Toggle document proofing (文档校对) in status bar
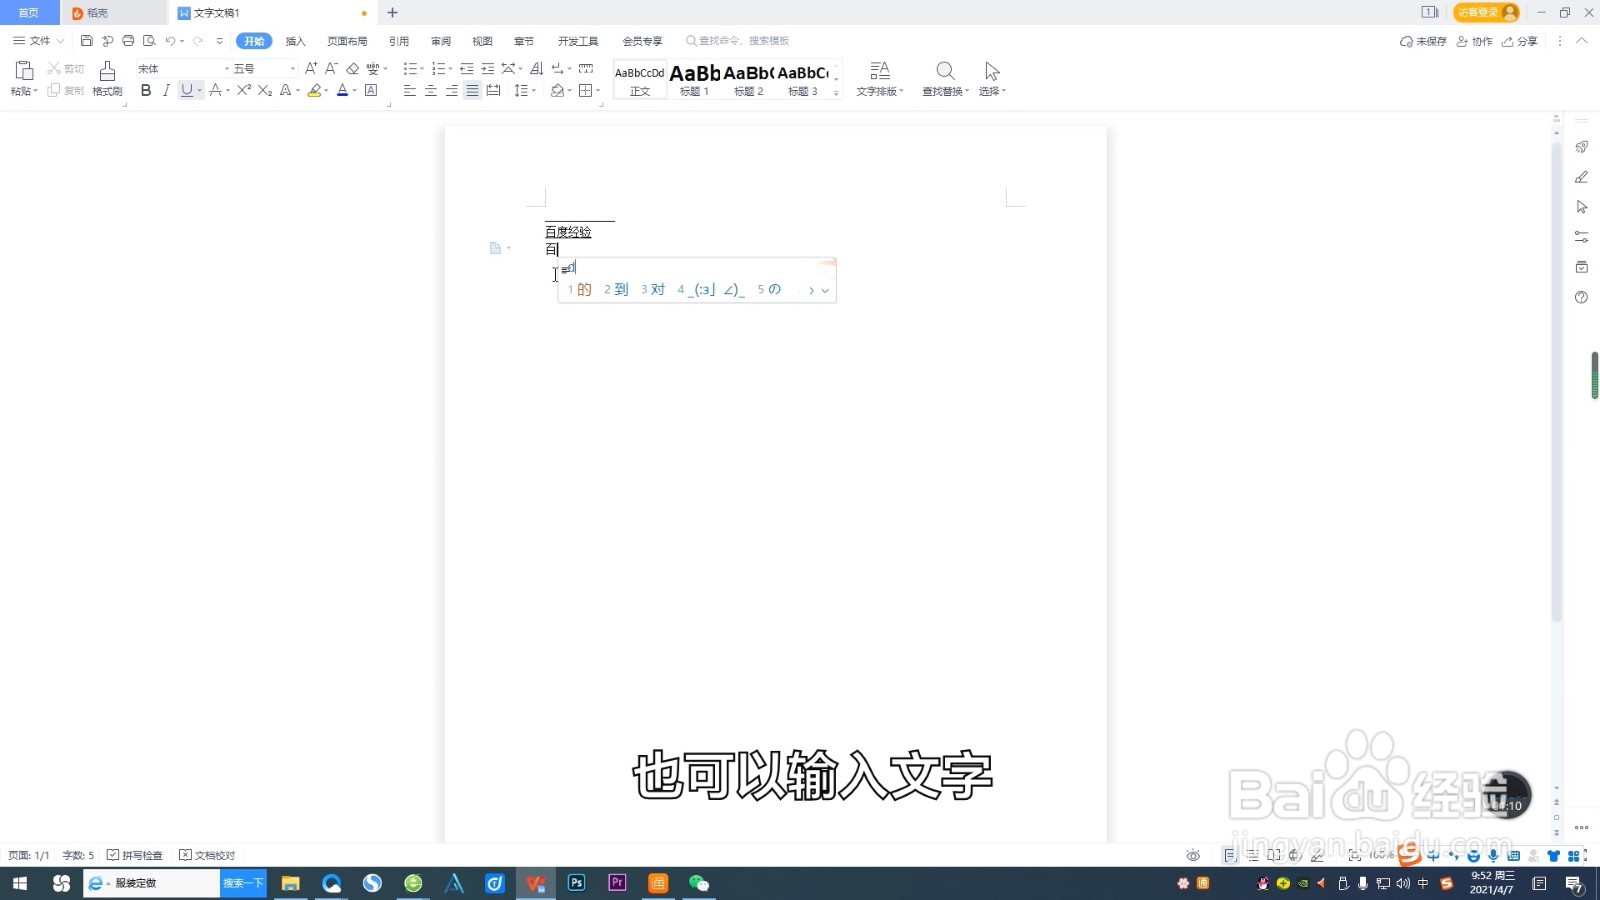The width and height of the screenshot is (1600, 900). (x=207, y=855)
